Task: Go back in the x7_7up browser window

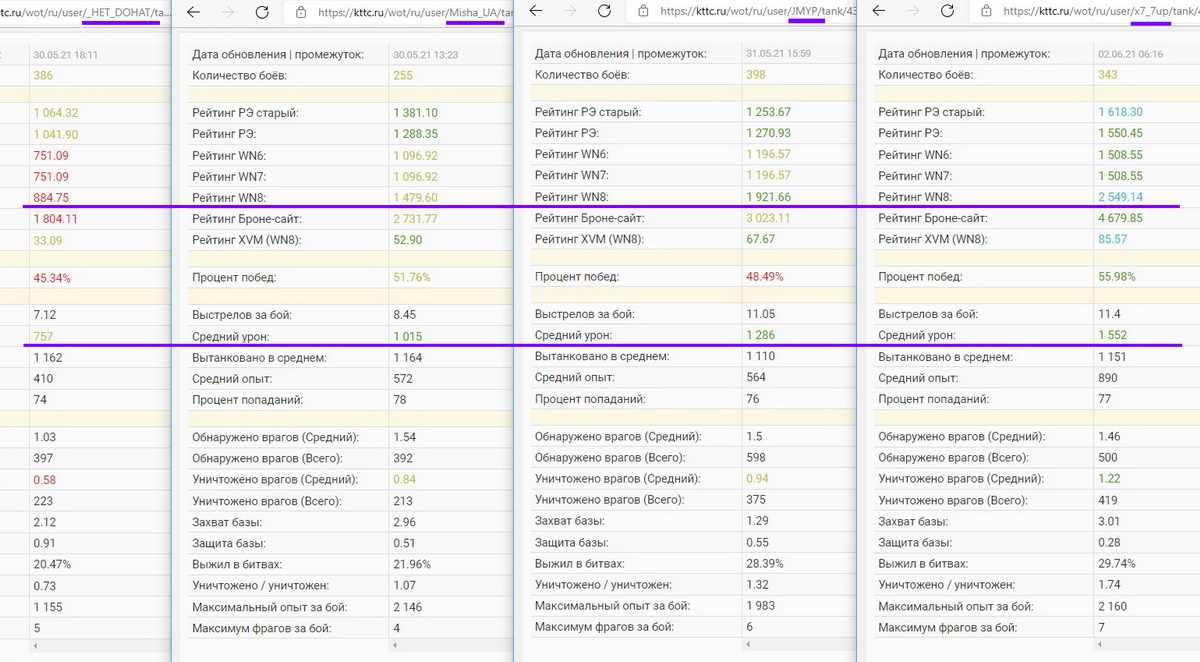Action: pyautogui.click(x=879, y=13)
